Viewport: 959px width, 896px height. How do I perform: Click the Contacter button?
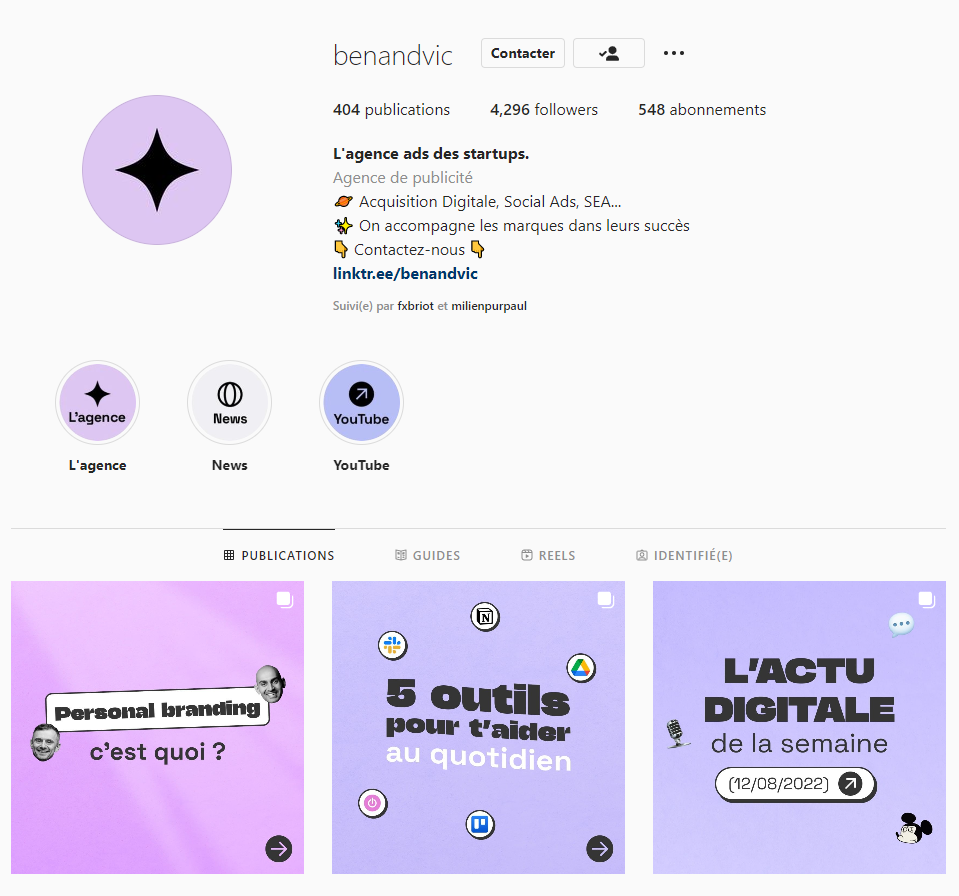point(523,53)
